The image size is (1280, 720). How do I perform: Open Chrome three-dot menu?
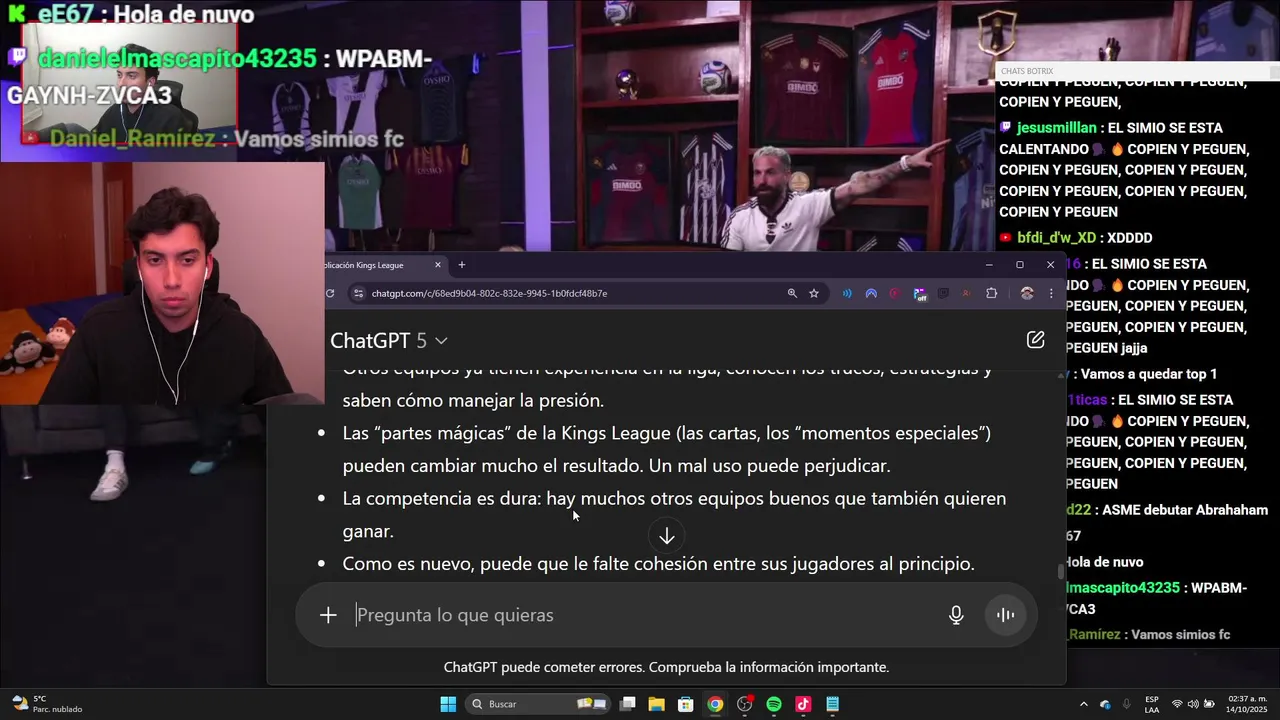[x=1051, y=293]
